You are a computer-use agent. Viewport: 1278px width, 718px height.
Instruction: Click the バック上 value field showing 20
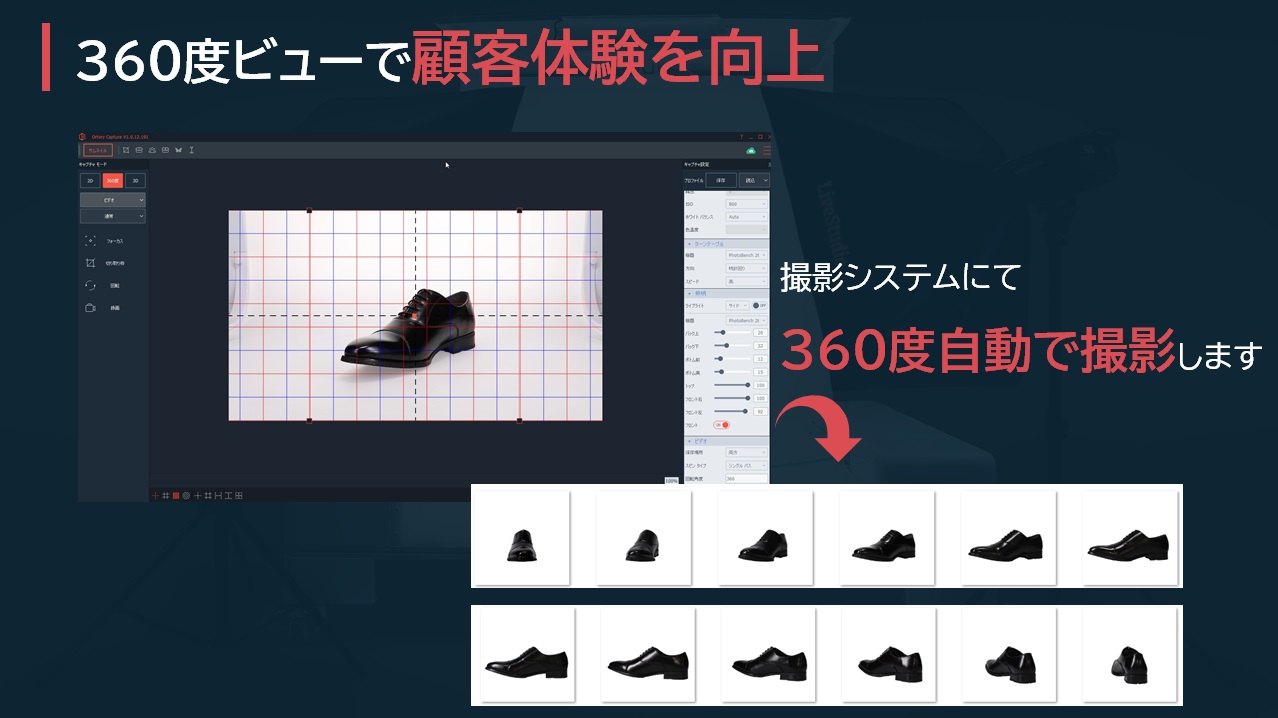[760, 332]
